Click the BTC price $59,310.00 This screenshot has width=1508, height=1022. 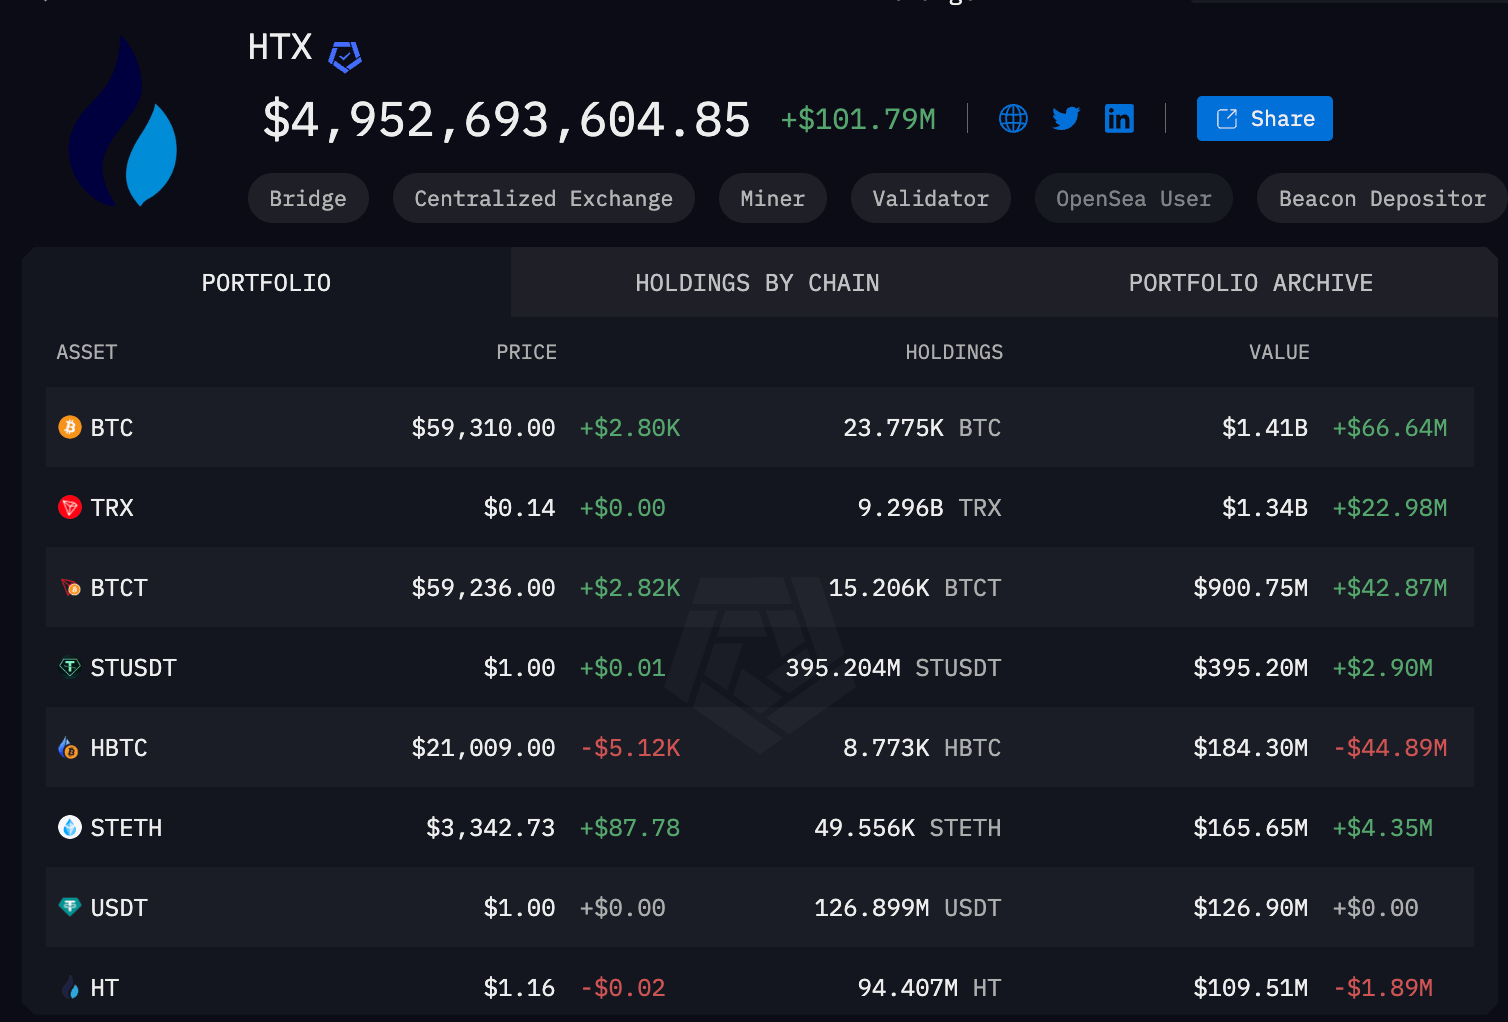point(484,428)
